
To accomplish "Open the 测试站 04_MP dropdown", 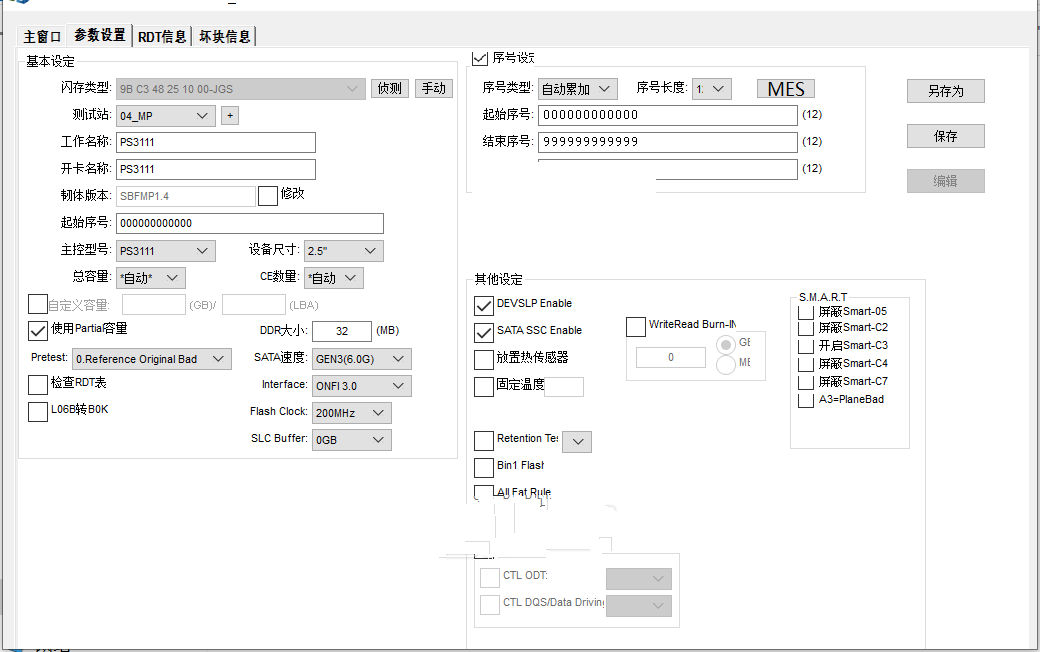I will point(166,116).
